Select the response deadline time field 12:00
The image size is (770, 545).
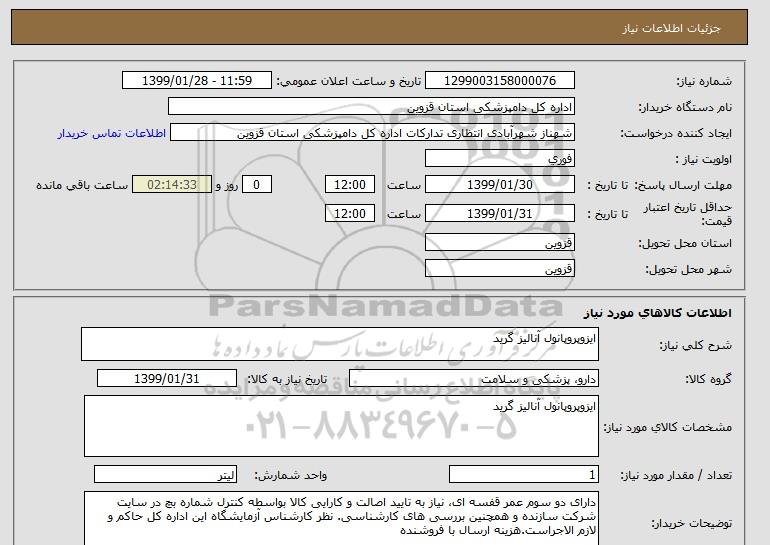[x=350, y=185]
